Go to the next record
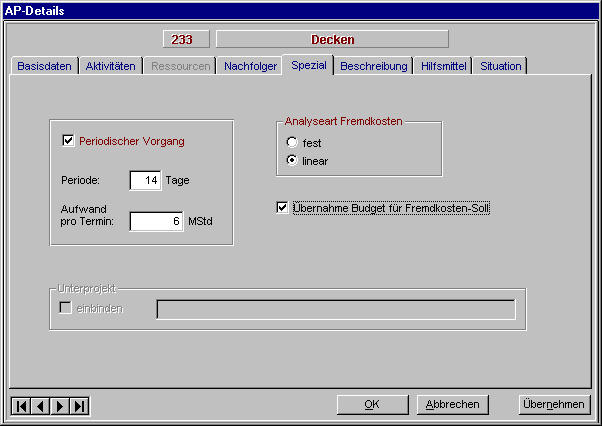 coord(60,405)
